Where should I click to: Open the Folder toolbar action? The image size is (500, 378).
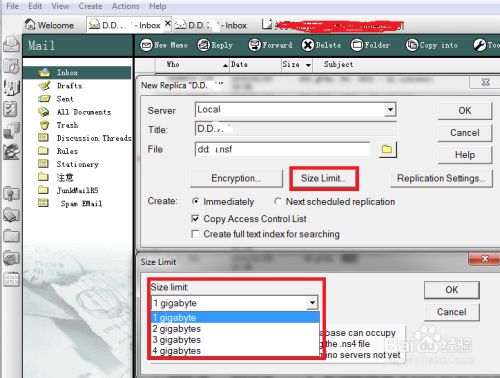tap(370, 45)
